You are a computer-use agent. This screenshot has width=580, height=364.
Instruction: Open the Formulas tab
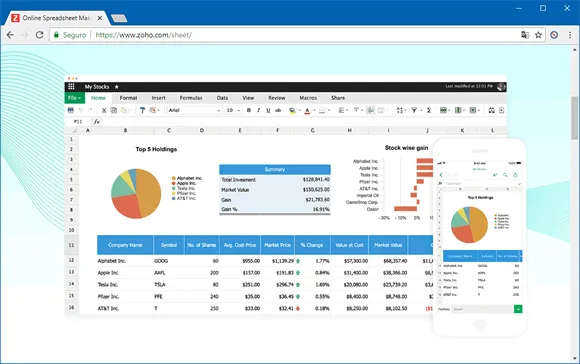tap(191, 98)
